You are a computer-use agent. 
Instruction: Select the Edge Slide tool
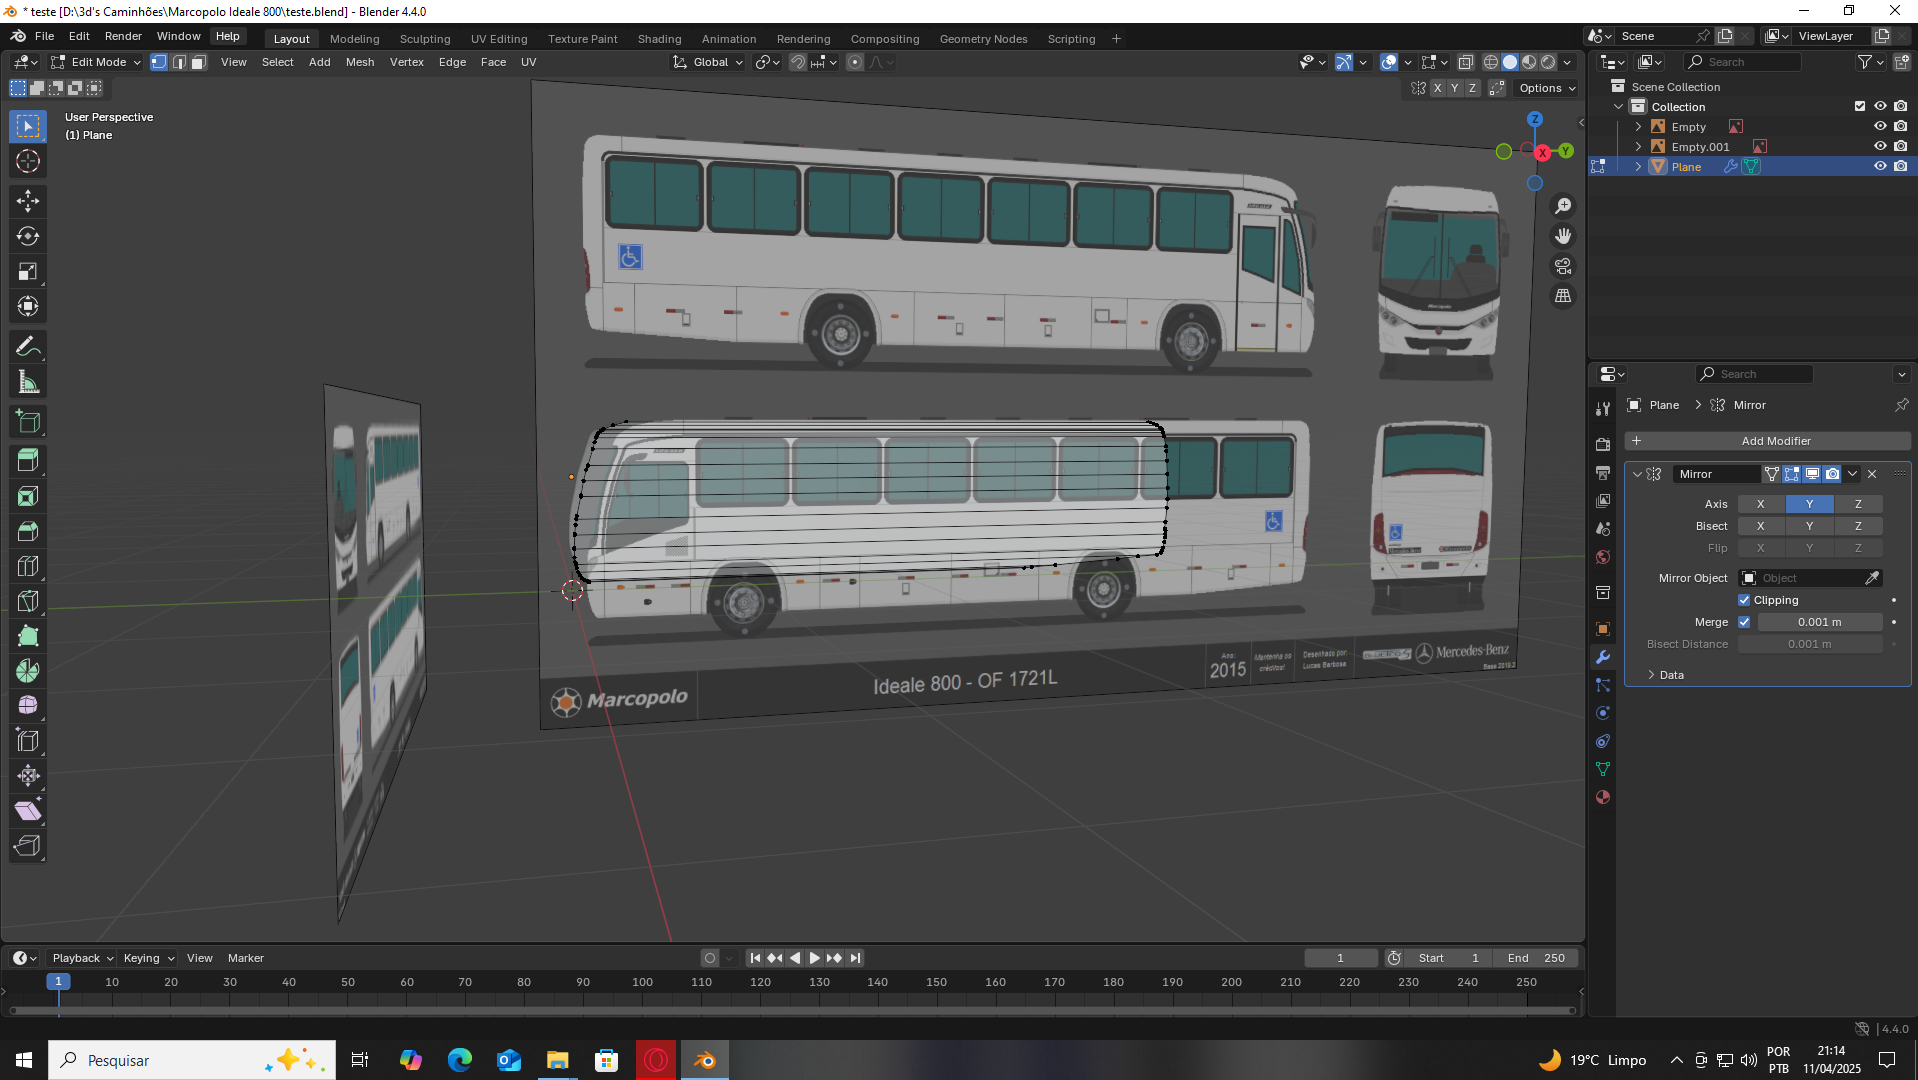[x=28, y=741]
